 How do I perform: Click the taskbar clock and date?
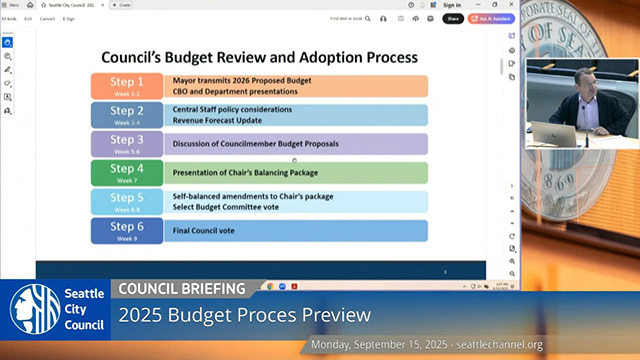click(500, 286)
